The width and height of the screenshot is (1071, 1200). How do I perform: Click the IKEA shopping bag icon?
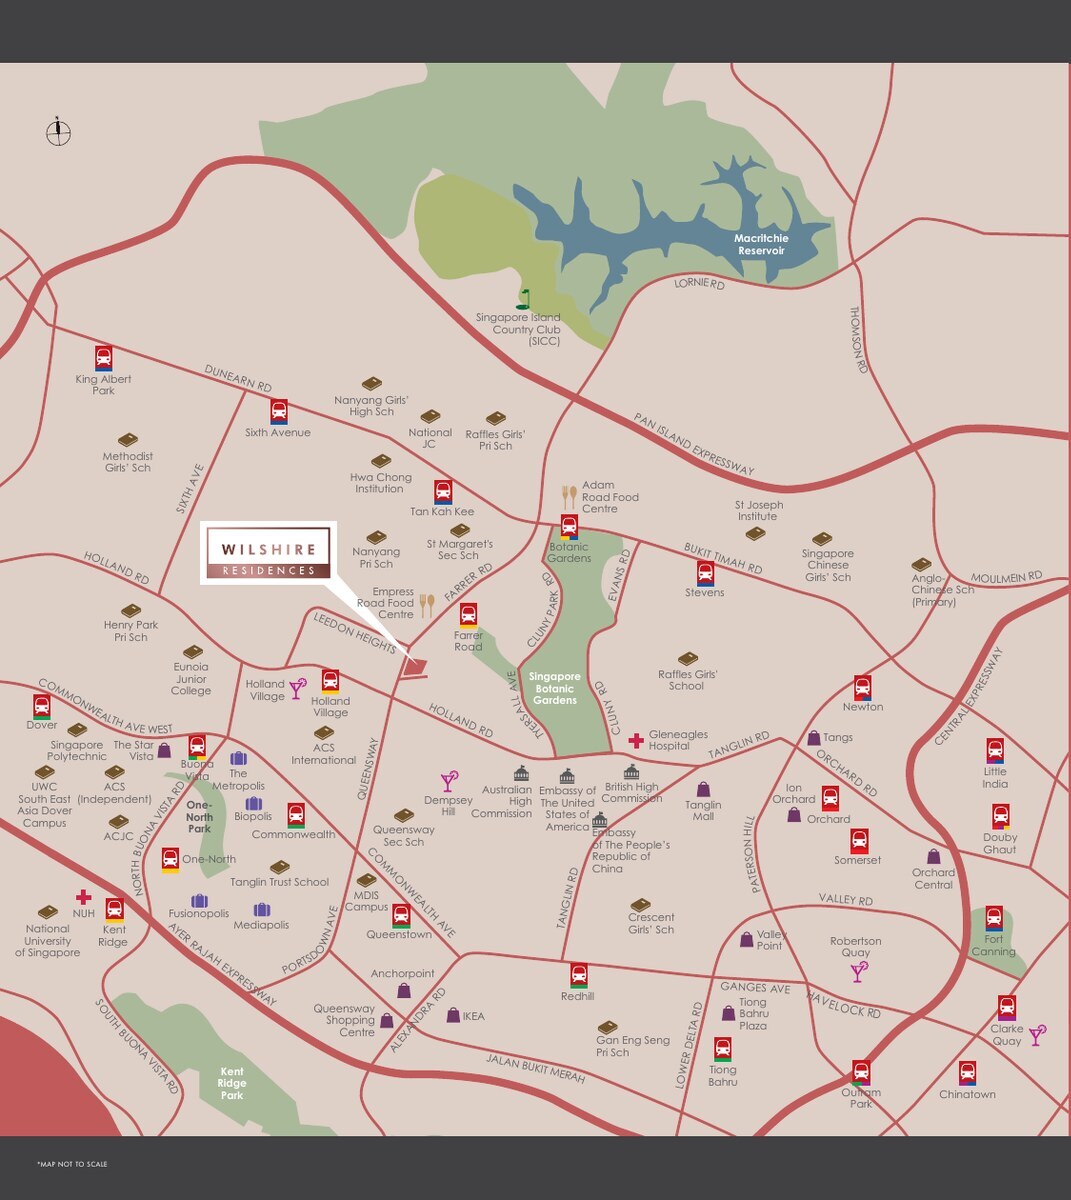point(453,1015)
